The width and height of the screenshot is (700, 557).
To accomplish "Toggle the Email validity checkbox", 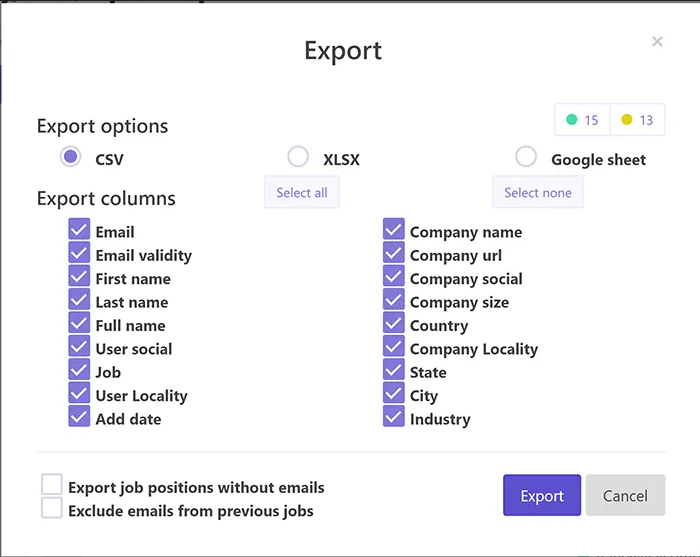I will (79, 254).
